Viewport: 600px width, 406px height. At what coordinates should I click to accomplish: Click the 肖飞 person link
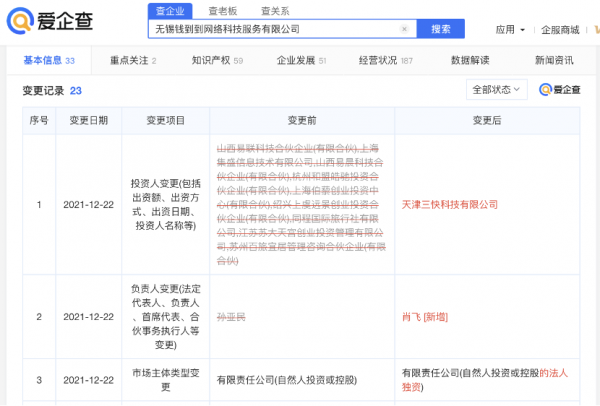pyautogui.click(x=411, y=314)
